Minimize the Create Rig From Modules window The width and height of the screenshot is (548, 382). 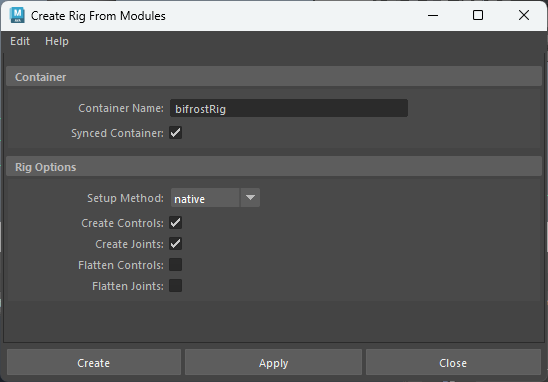point(433,15)
